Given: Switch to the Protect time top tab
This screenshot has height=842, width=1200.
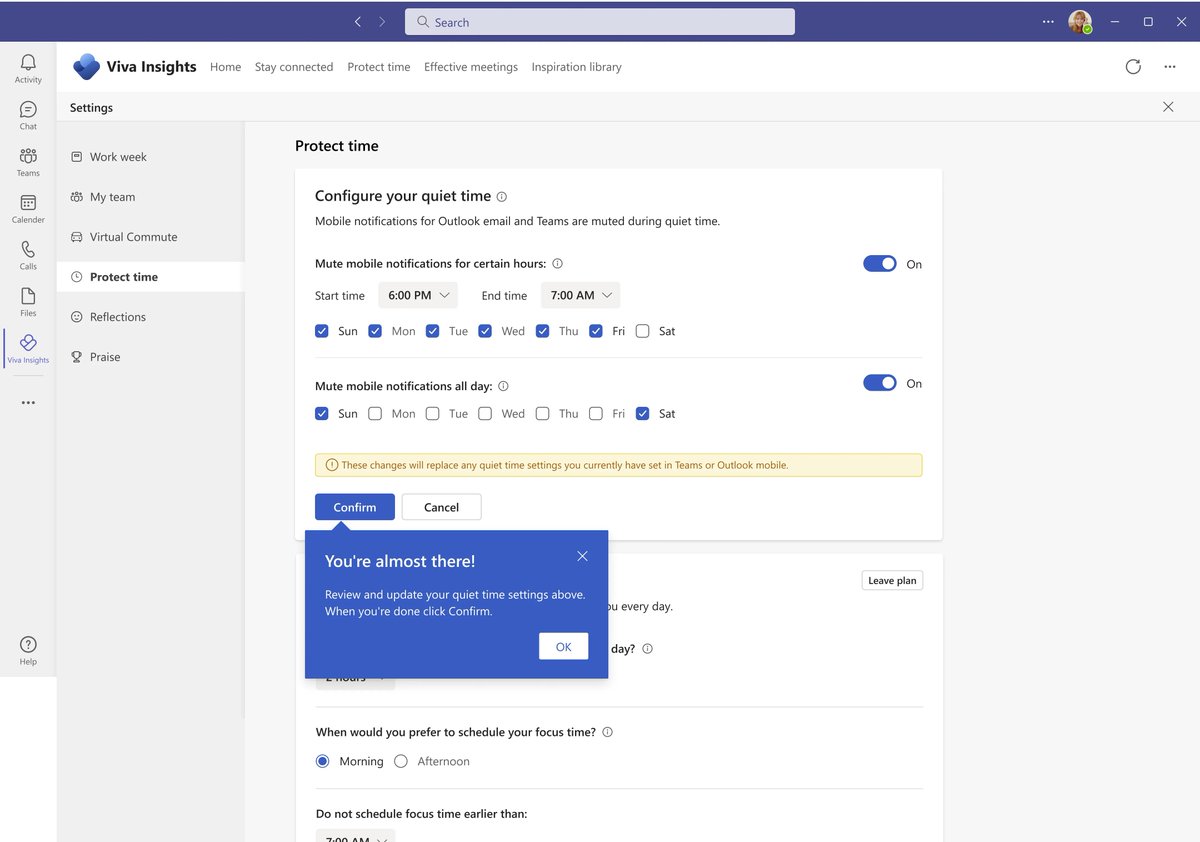Looking at the screenshot, I should [379, 67].
